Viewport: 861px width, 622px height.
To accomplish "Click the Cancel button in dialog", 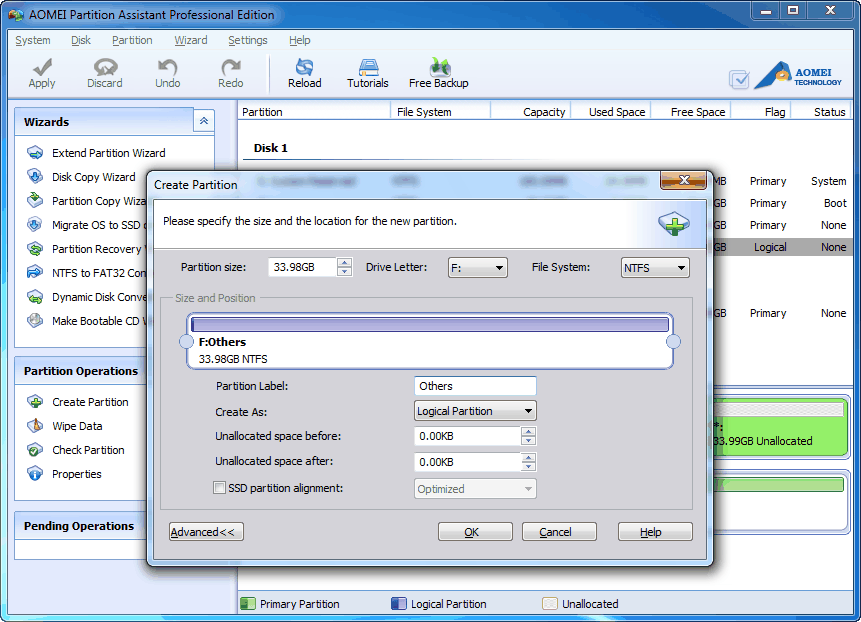I will 559,532.
